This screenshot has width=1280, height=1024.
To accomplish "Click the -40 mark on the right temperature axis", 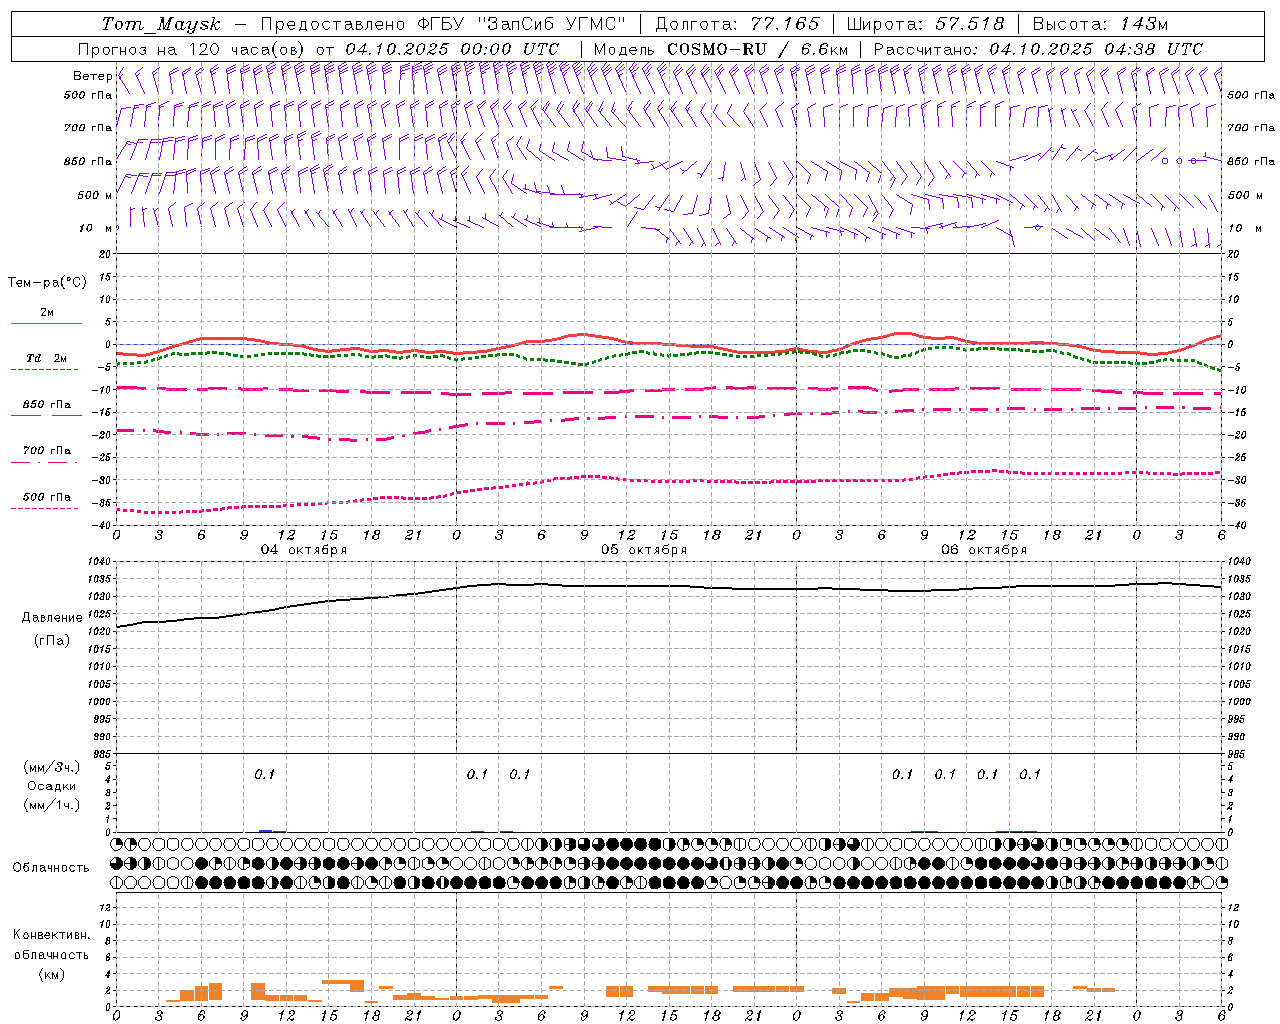I will (1236, 525).
